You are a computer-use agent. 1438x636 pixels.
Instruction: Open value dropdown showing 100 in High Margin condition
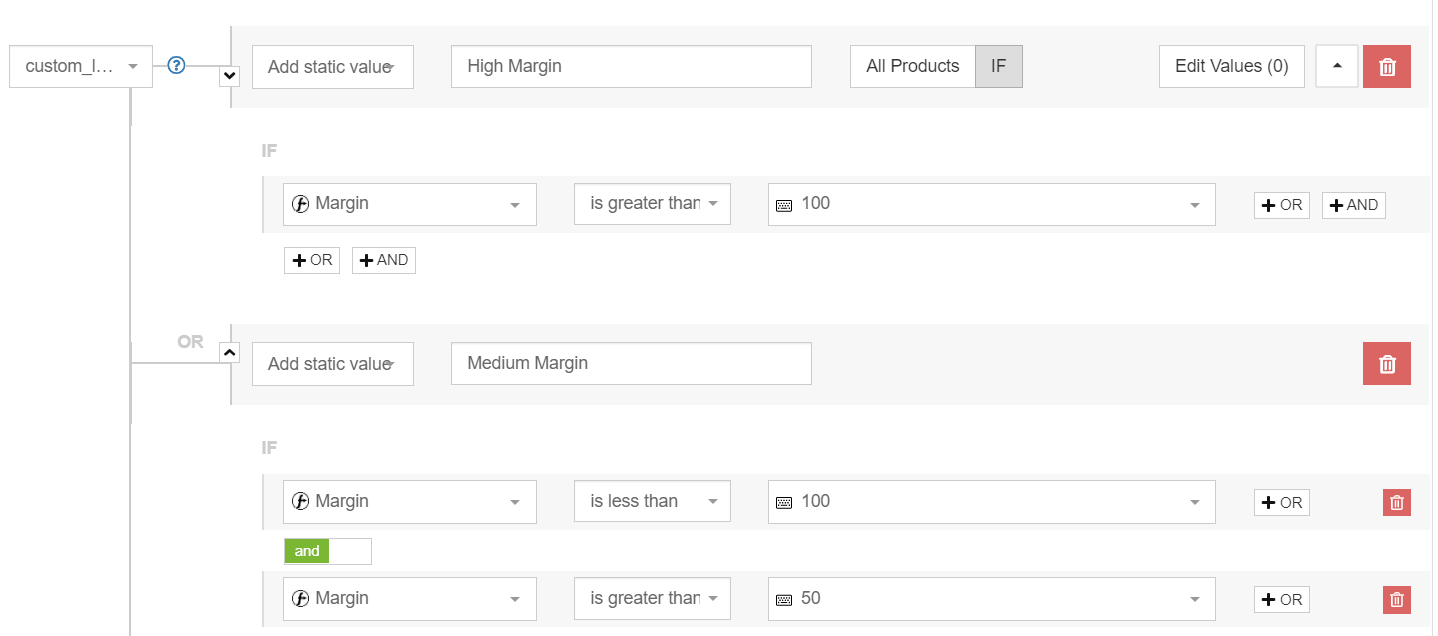click(992, 204)
